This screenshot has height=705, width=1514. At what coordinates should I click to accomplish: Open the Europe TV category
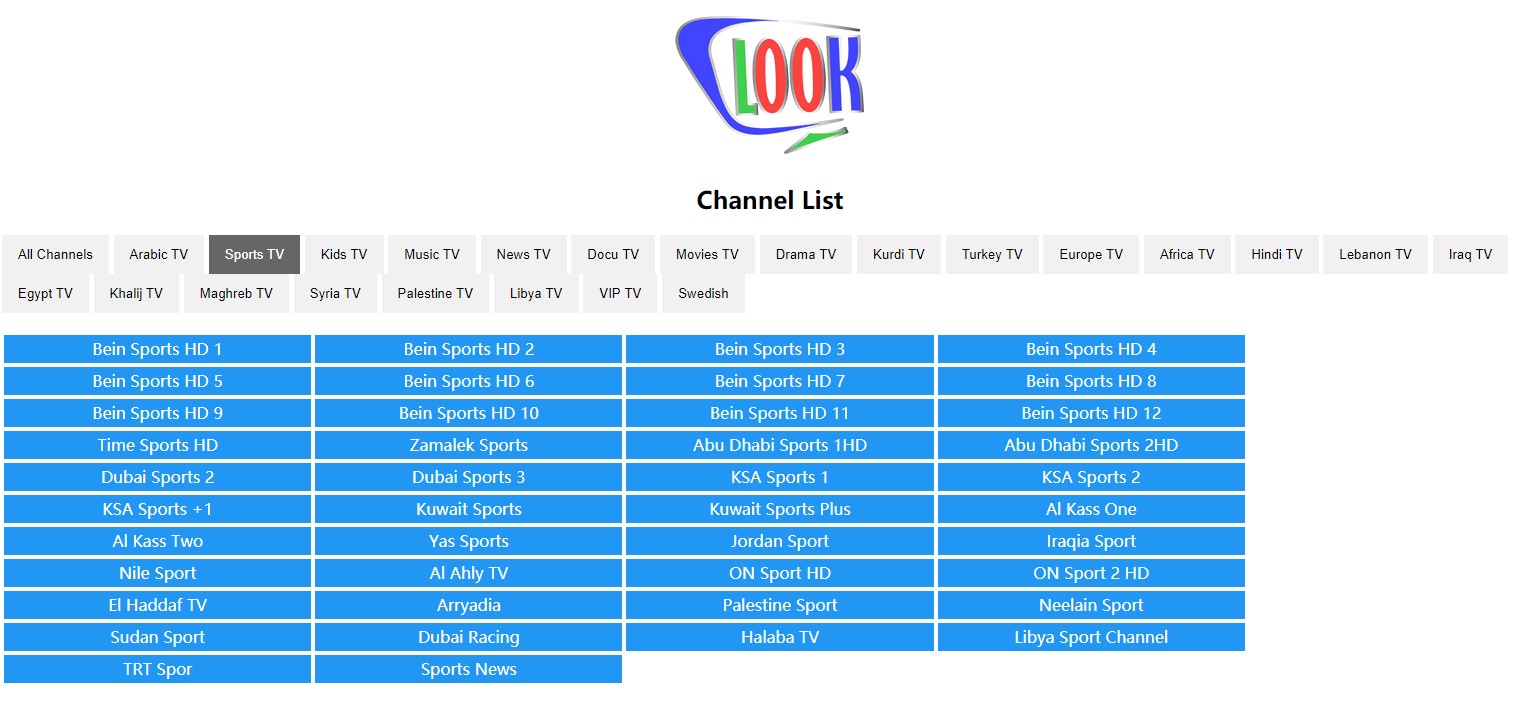click(x=1091, y=254)
